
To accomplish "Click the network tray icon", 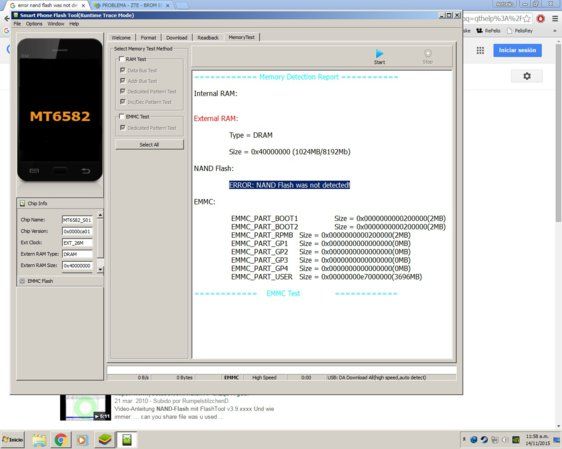I will 495,440.
